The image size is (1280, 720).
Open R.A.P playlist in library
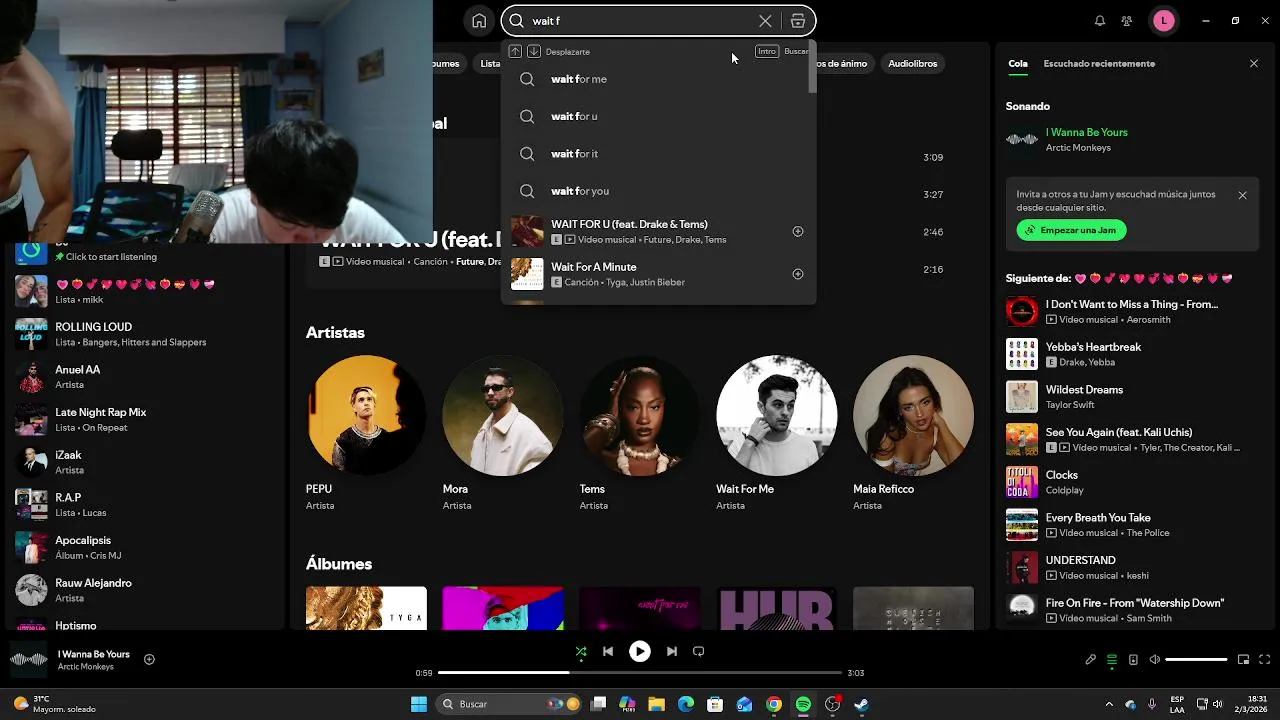pyautogui.click(x=145, y=505)
